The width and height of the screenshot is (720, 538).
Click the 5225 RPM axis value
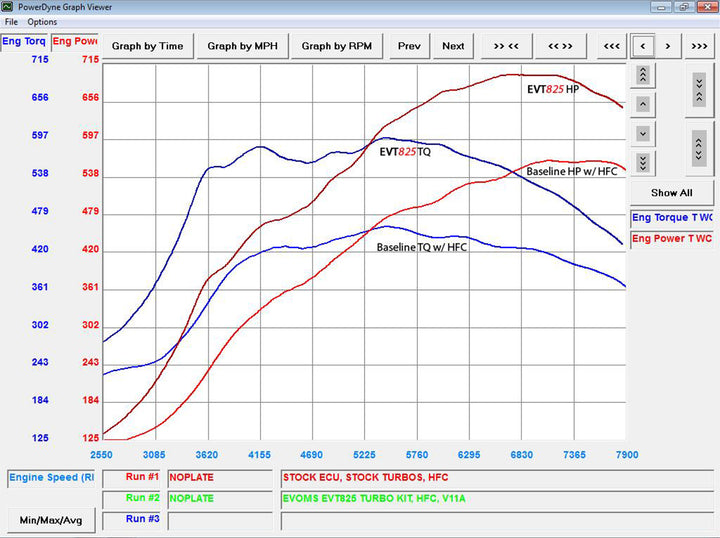pyautogui.click(x=364, y=455)
